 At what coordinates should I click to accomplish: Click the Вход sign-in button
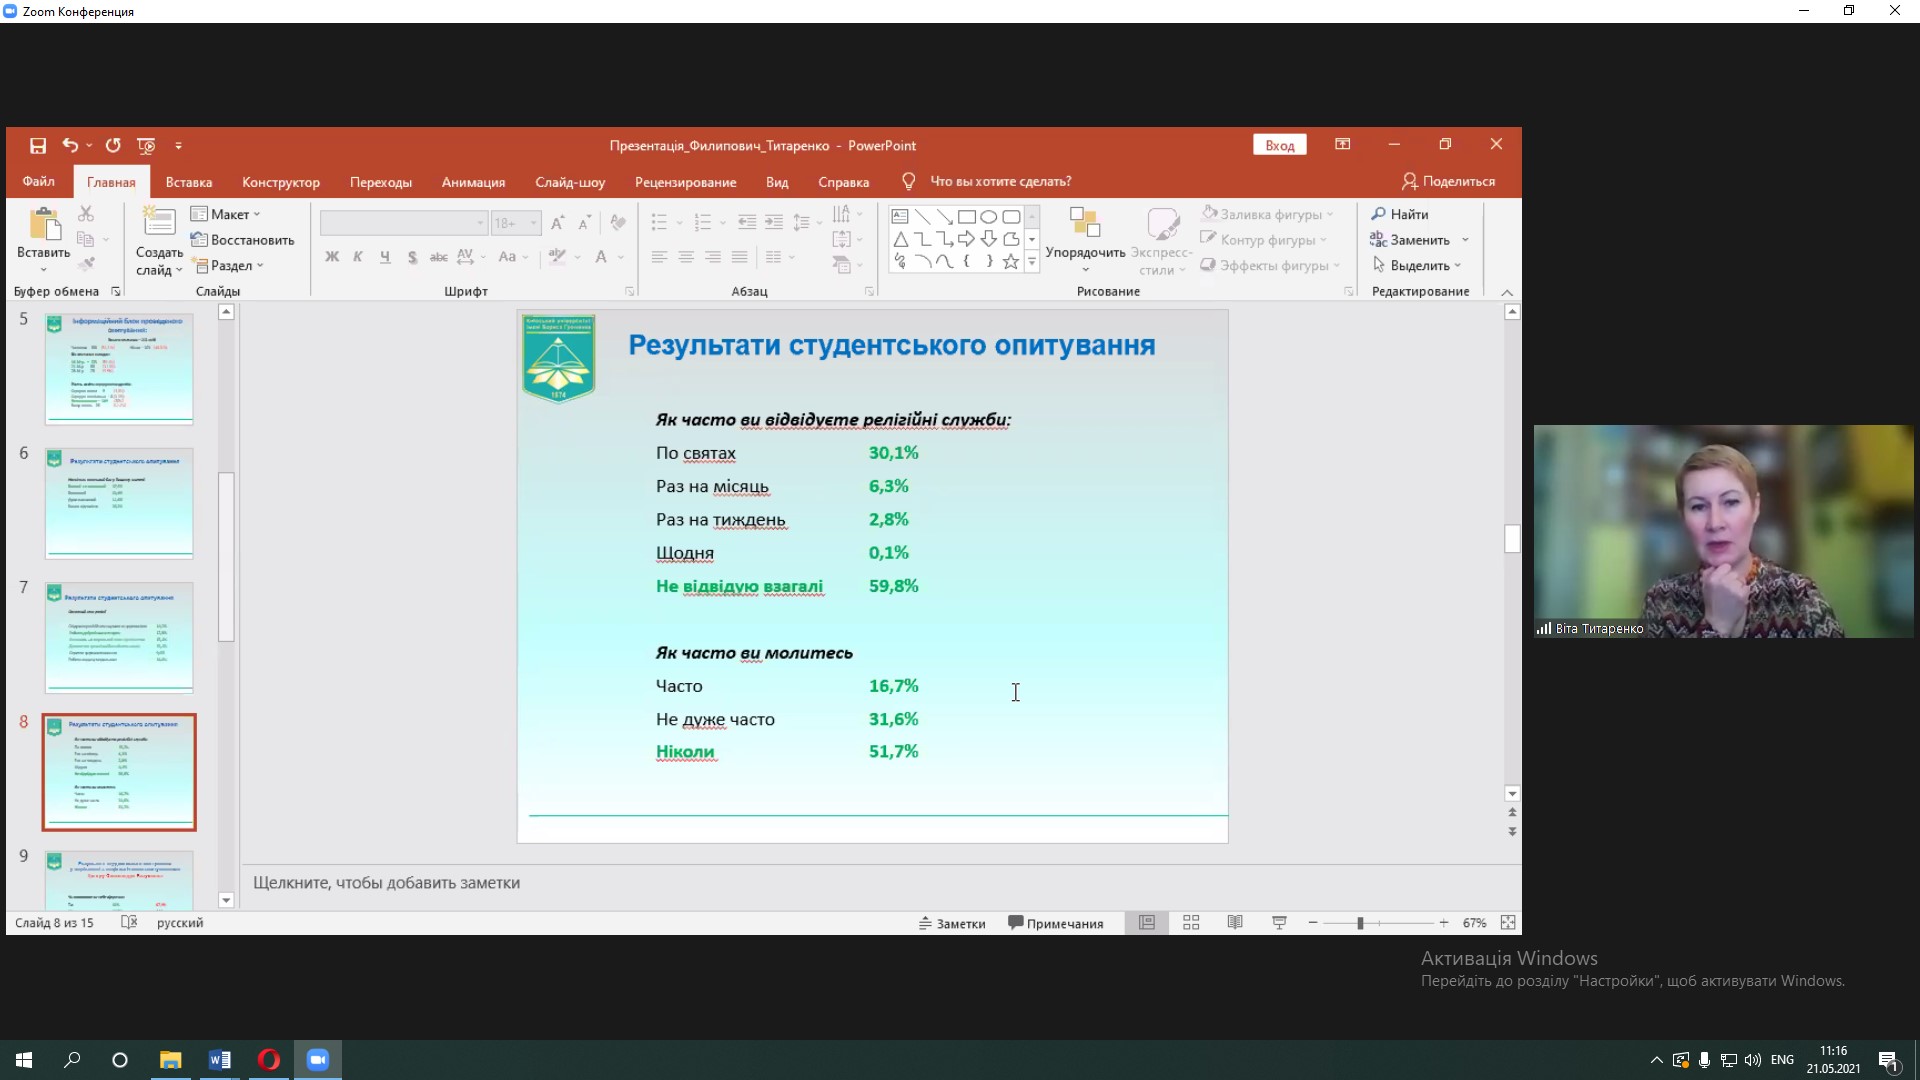pyautogui.click(x=1279, y=146)
